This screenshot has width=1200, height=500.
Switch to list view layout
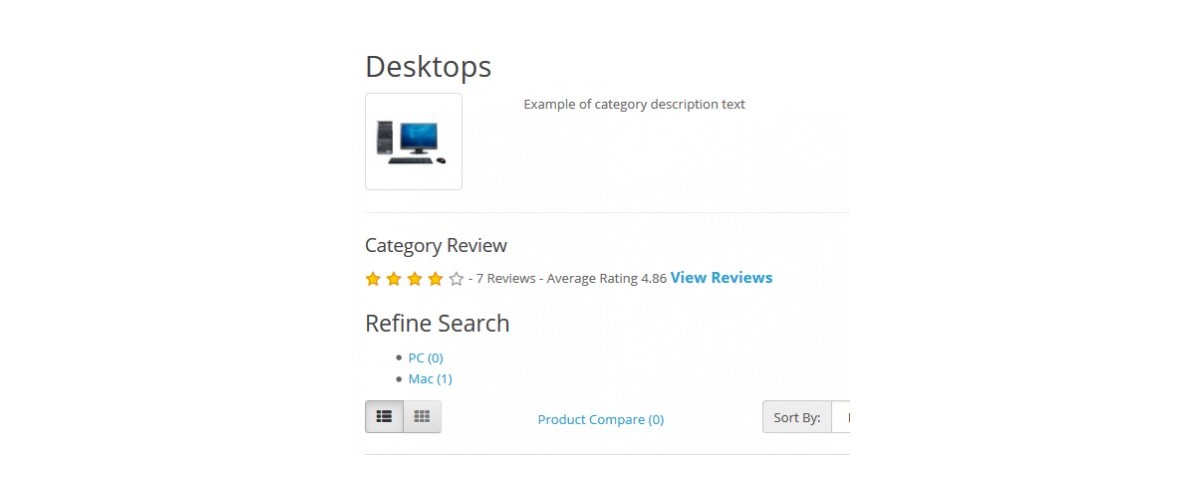coord(384,417)
